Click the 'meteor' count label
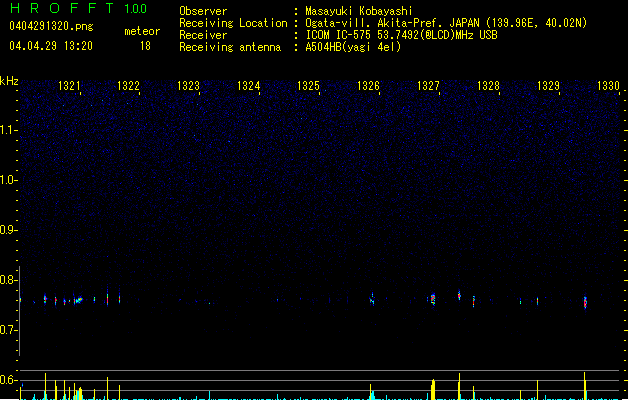629x400 pixels. (x=142, y=31)
